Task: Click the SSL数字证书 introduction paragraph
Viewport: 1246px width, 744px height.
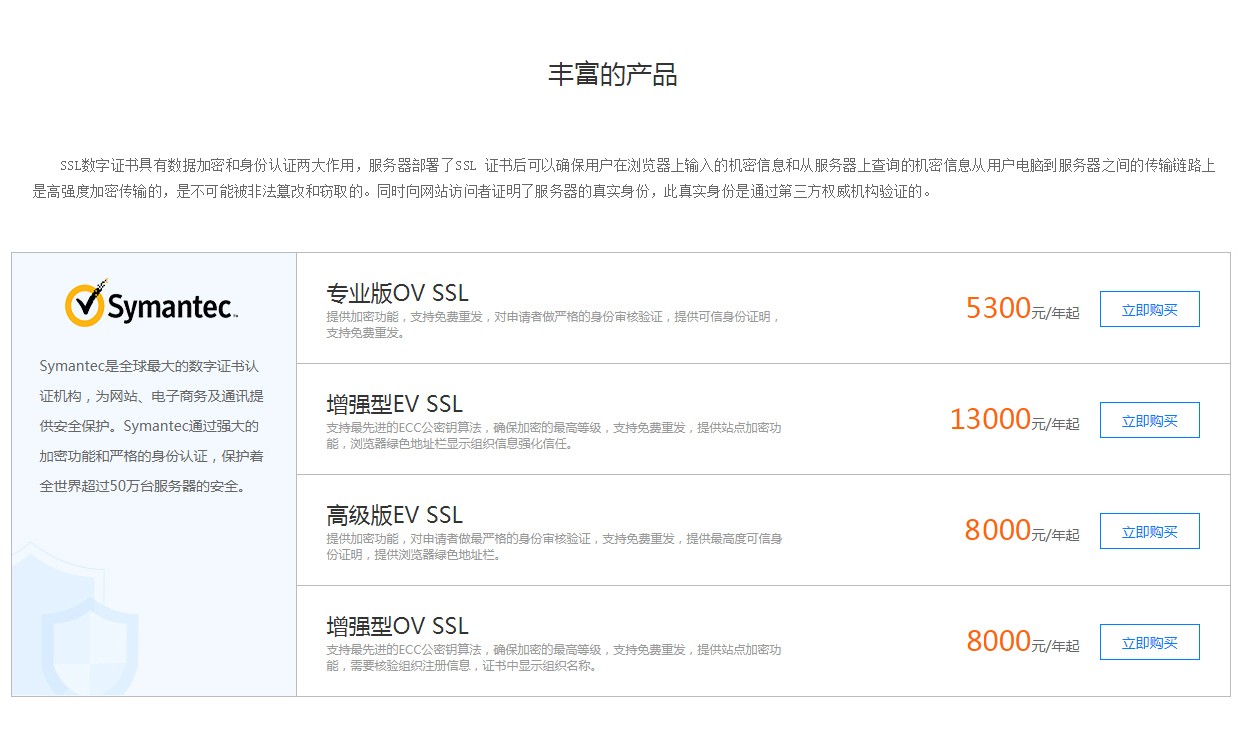Action: (623, 178)
